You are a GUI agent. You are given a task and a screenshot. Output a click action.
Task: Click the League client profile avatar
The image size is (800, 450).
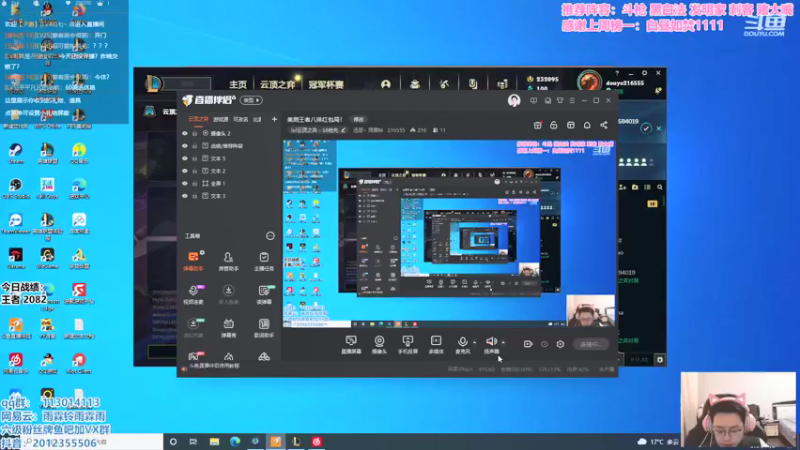(589, 81)
